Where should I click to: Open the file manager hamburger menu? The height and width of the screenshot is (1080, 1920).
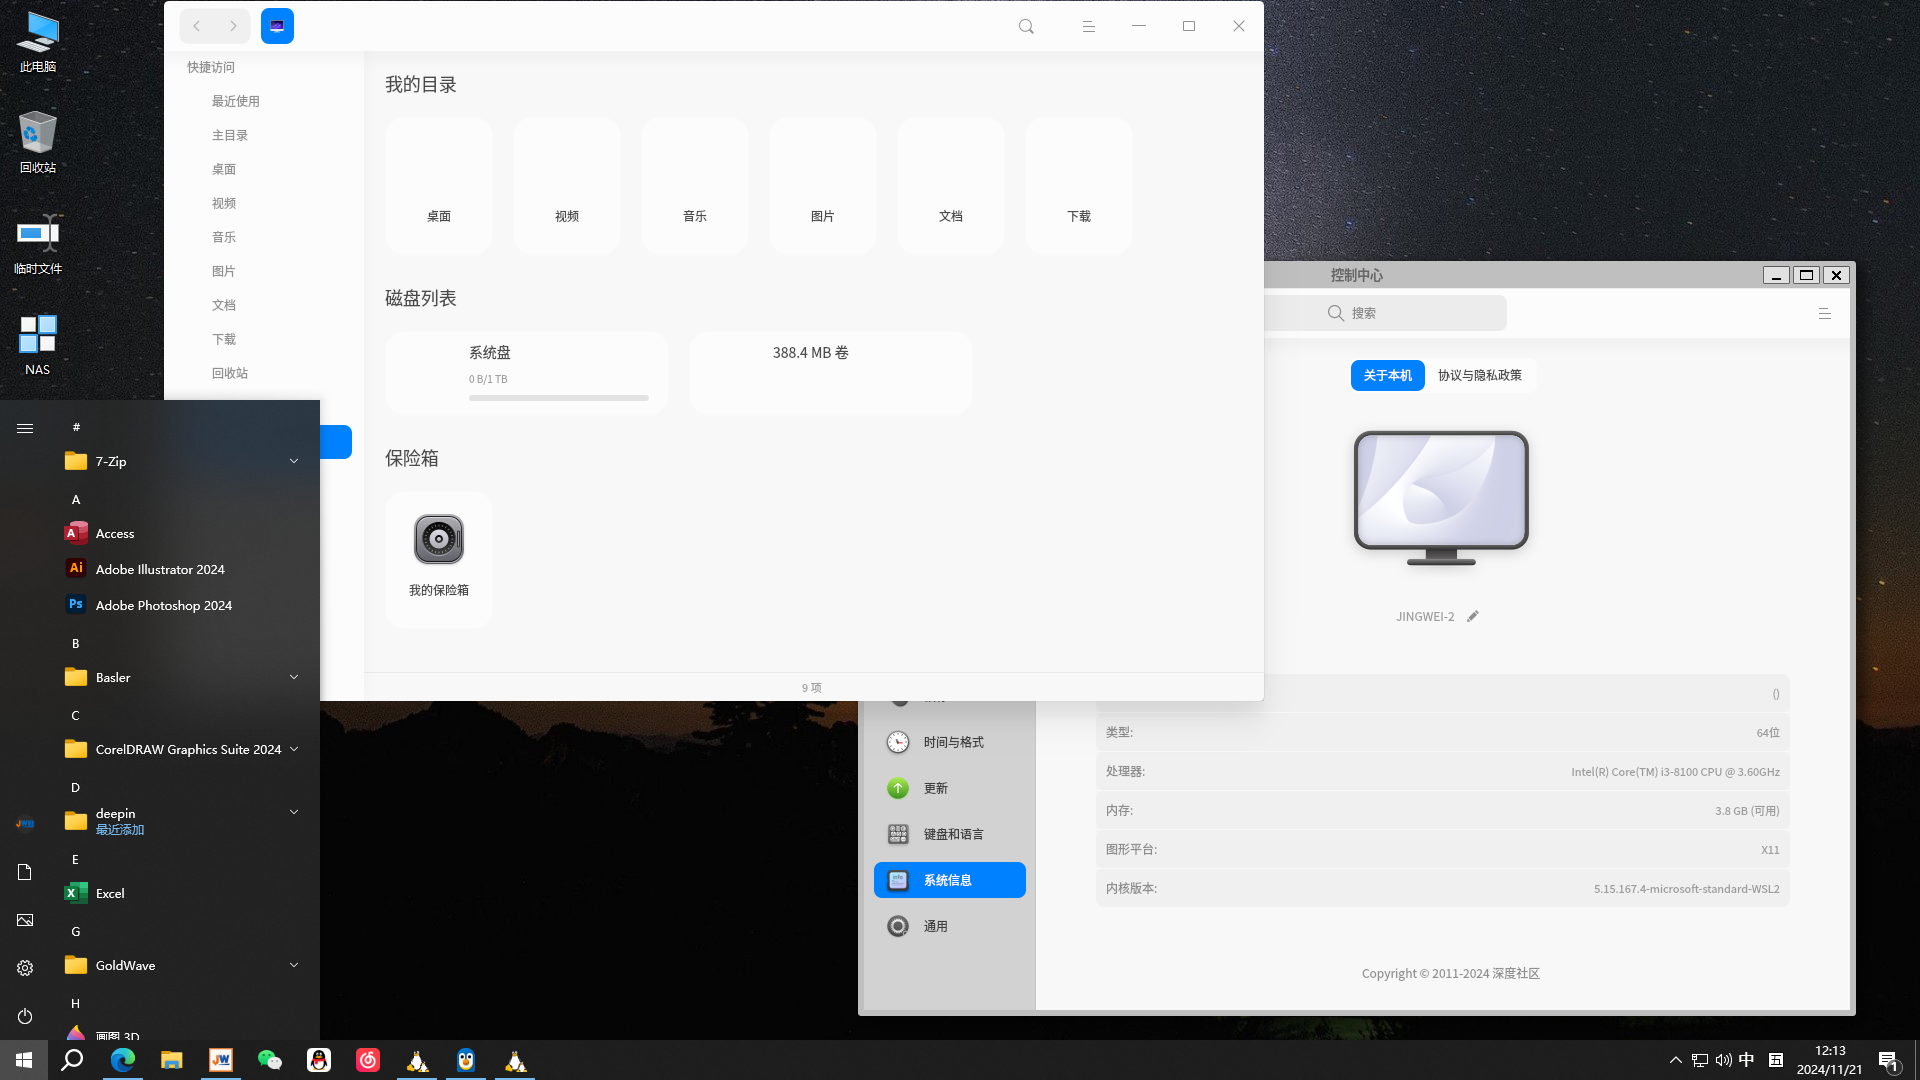click(1089, 26)
